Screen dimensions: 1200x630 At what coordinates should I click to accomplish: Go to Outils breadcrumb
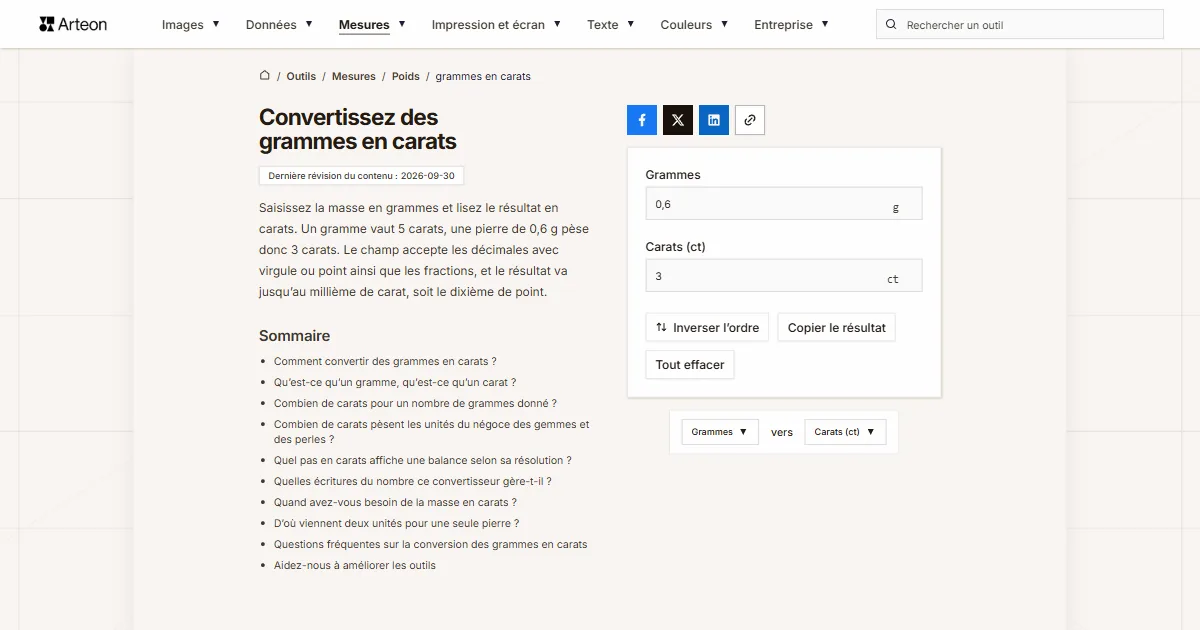pyautogui.click(x=301, y=76)
